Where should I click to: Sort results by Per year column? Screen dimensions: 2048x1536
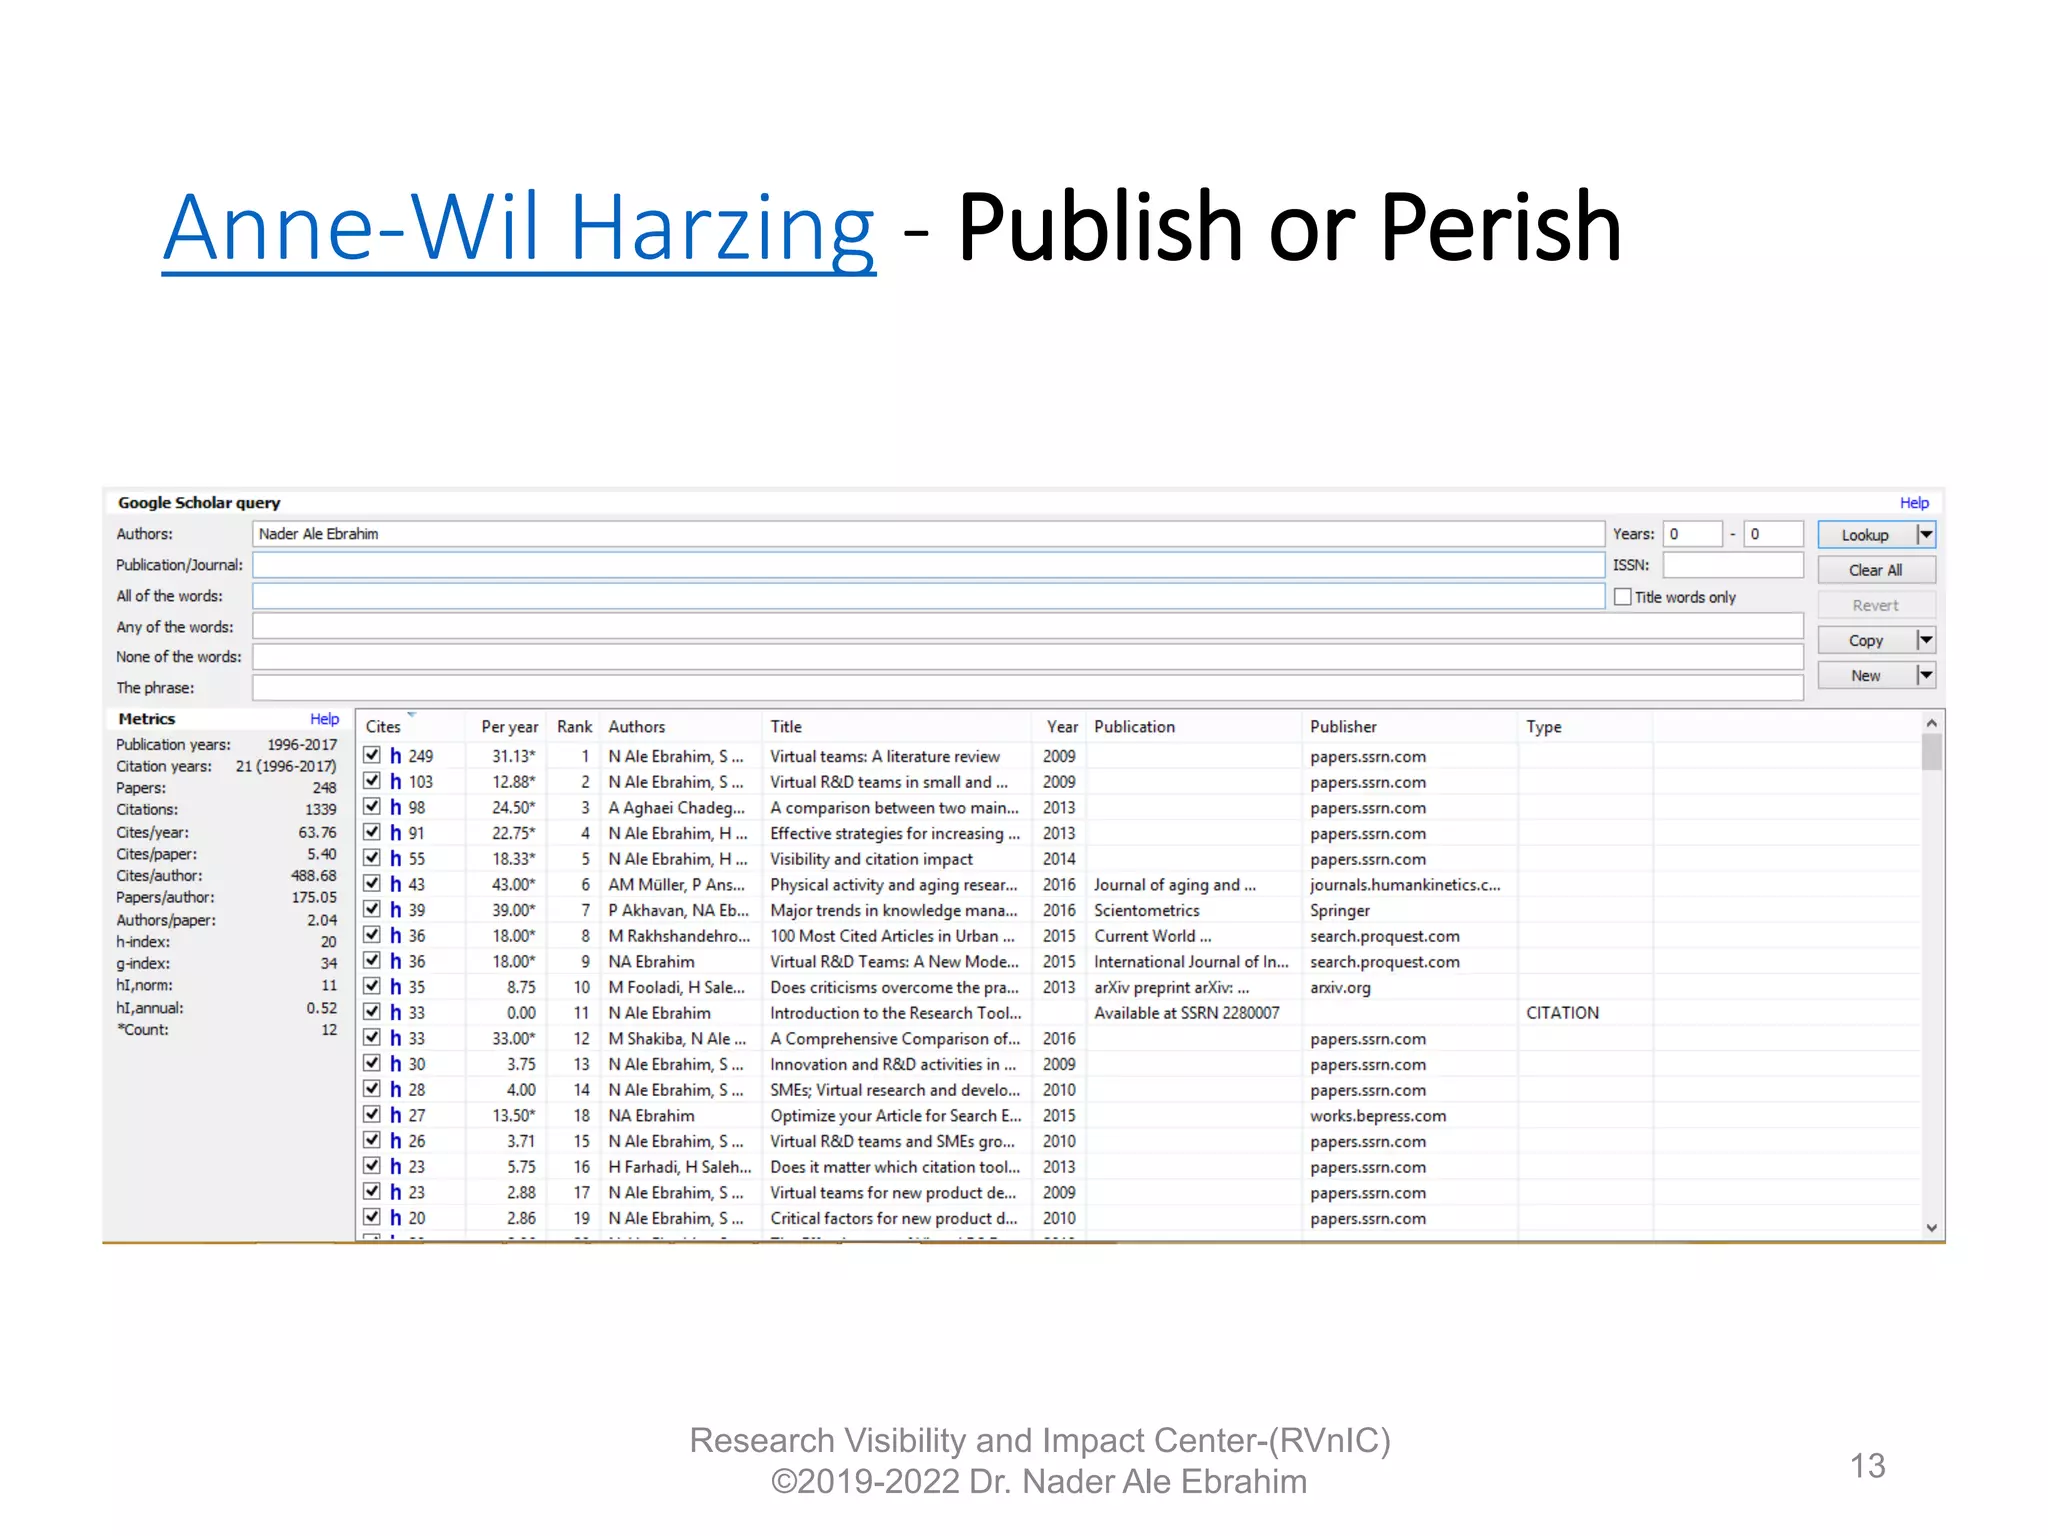pyautogui.click(x=508, y=727)
